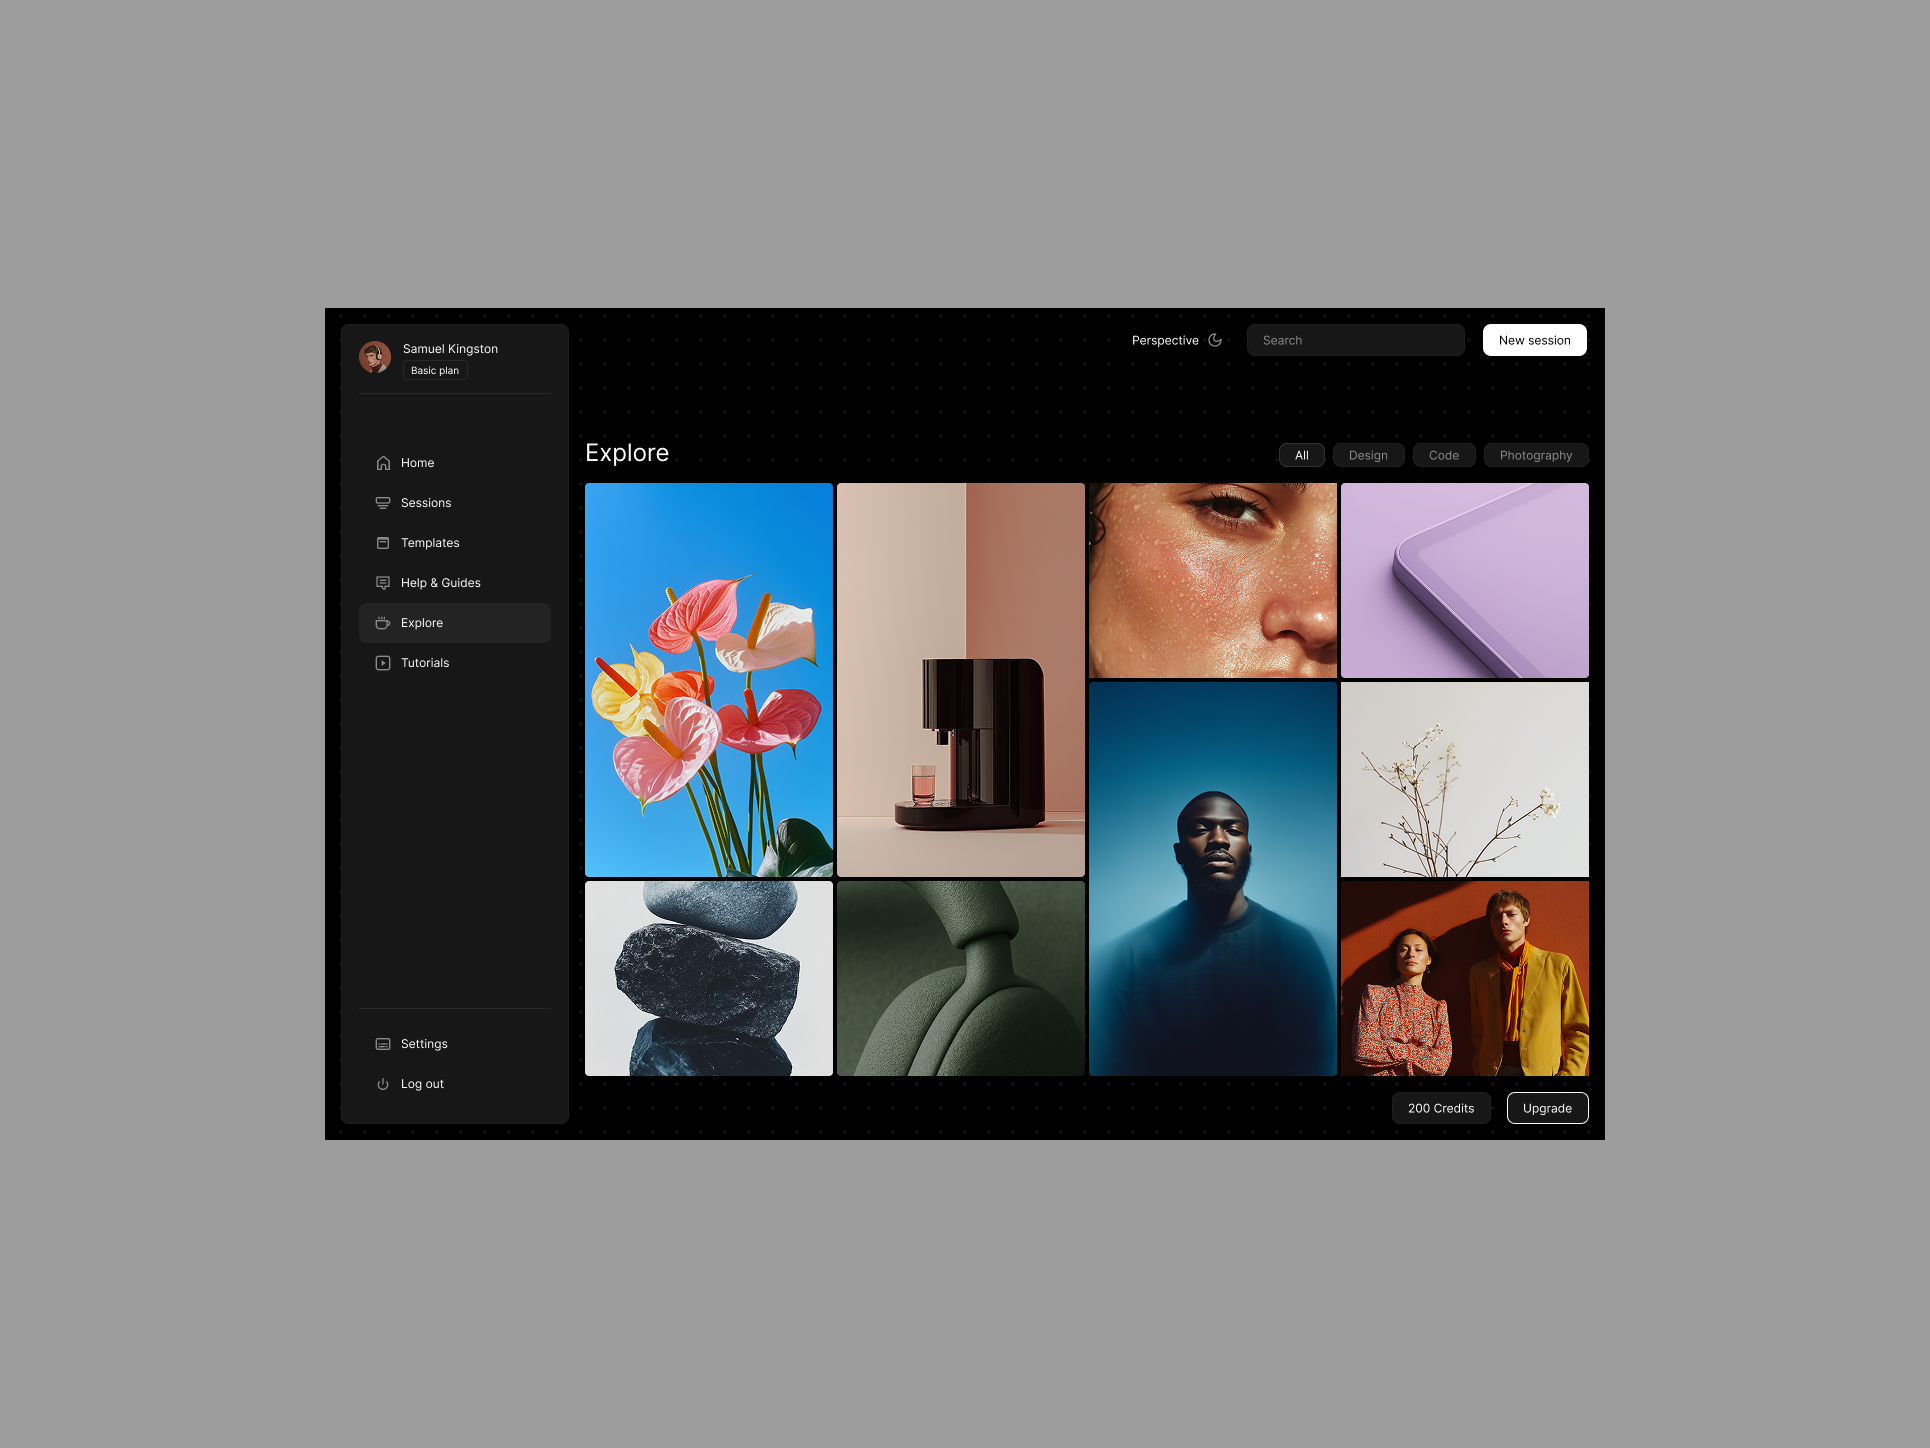
Task: Check remaining credits via 200 Credits indicator
Action: pyautogui.click(x=1440, y=1108)
